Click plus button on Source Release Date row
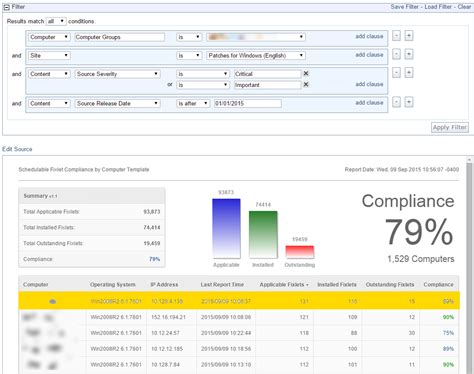Screen dimensions: 474x374 tap(409, 102)
